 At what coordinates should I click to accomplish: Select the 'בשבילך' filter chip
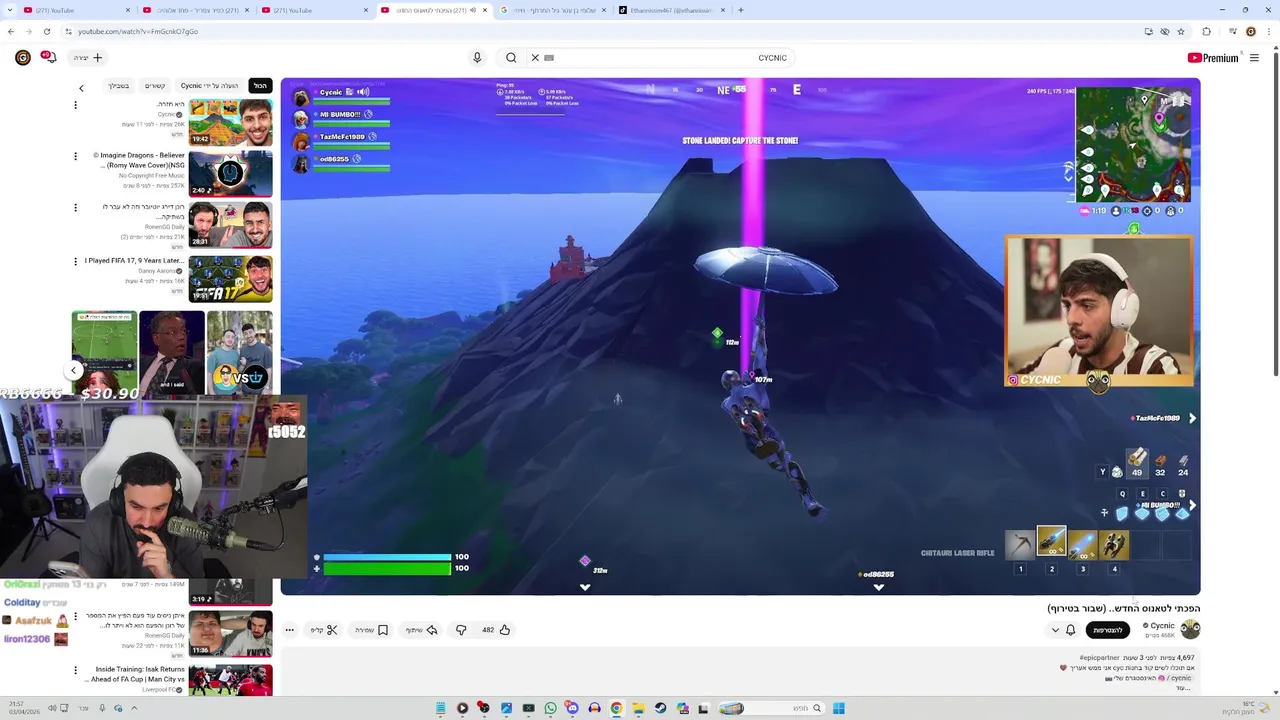point(118,86)
